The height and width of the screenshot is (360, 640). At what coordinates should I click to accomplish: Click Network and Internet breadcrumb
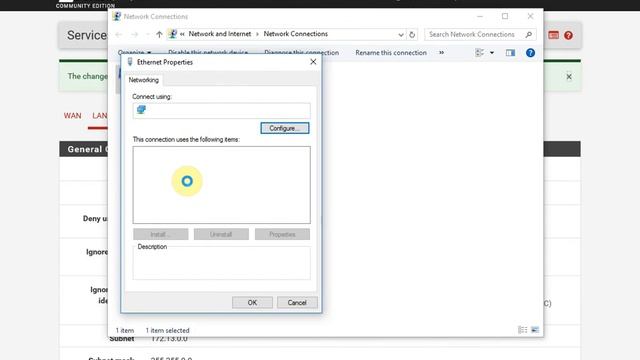tap(220, 34)
